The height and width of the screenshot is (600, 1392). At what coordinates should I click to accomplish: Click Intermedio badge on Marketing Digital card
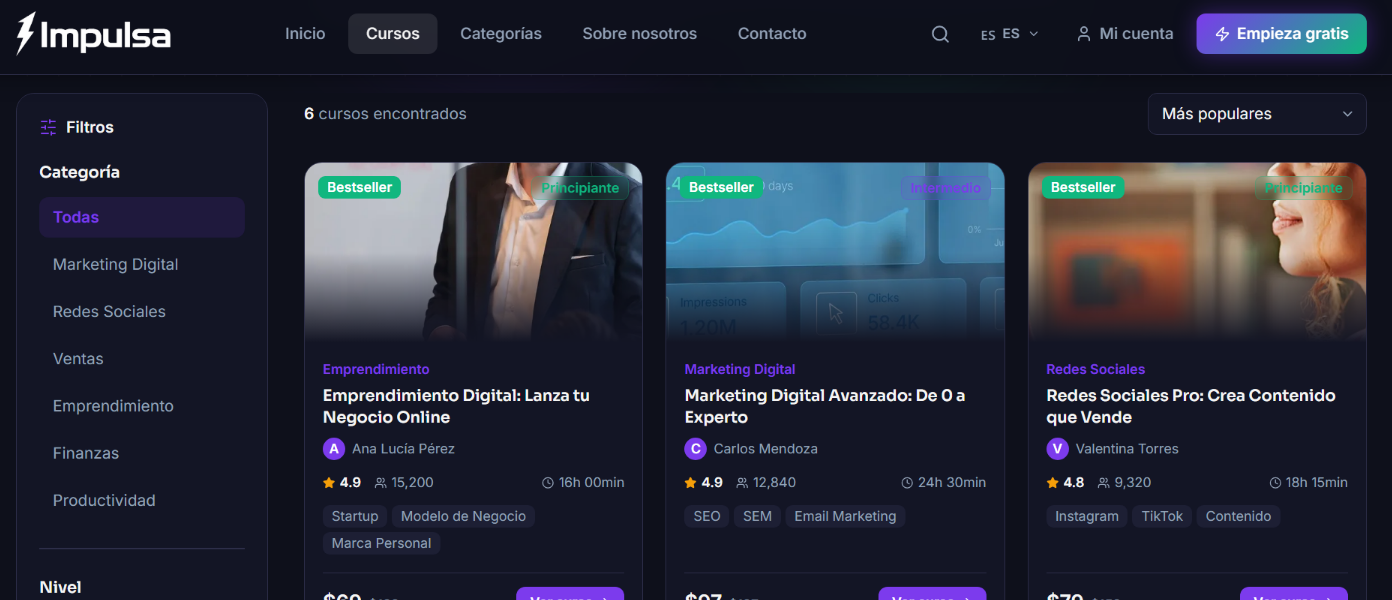[946, 188]
